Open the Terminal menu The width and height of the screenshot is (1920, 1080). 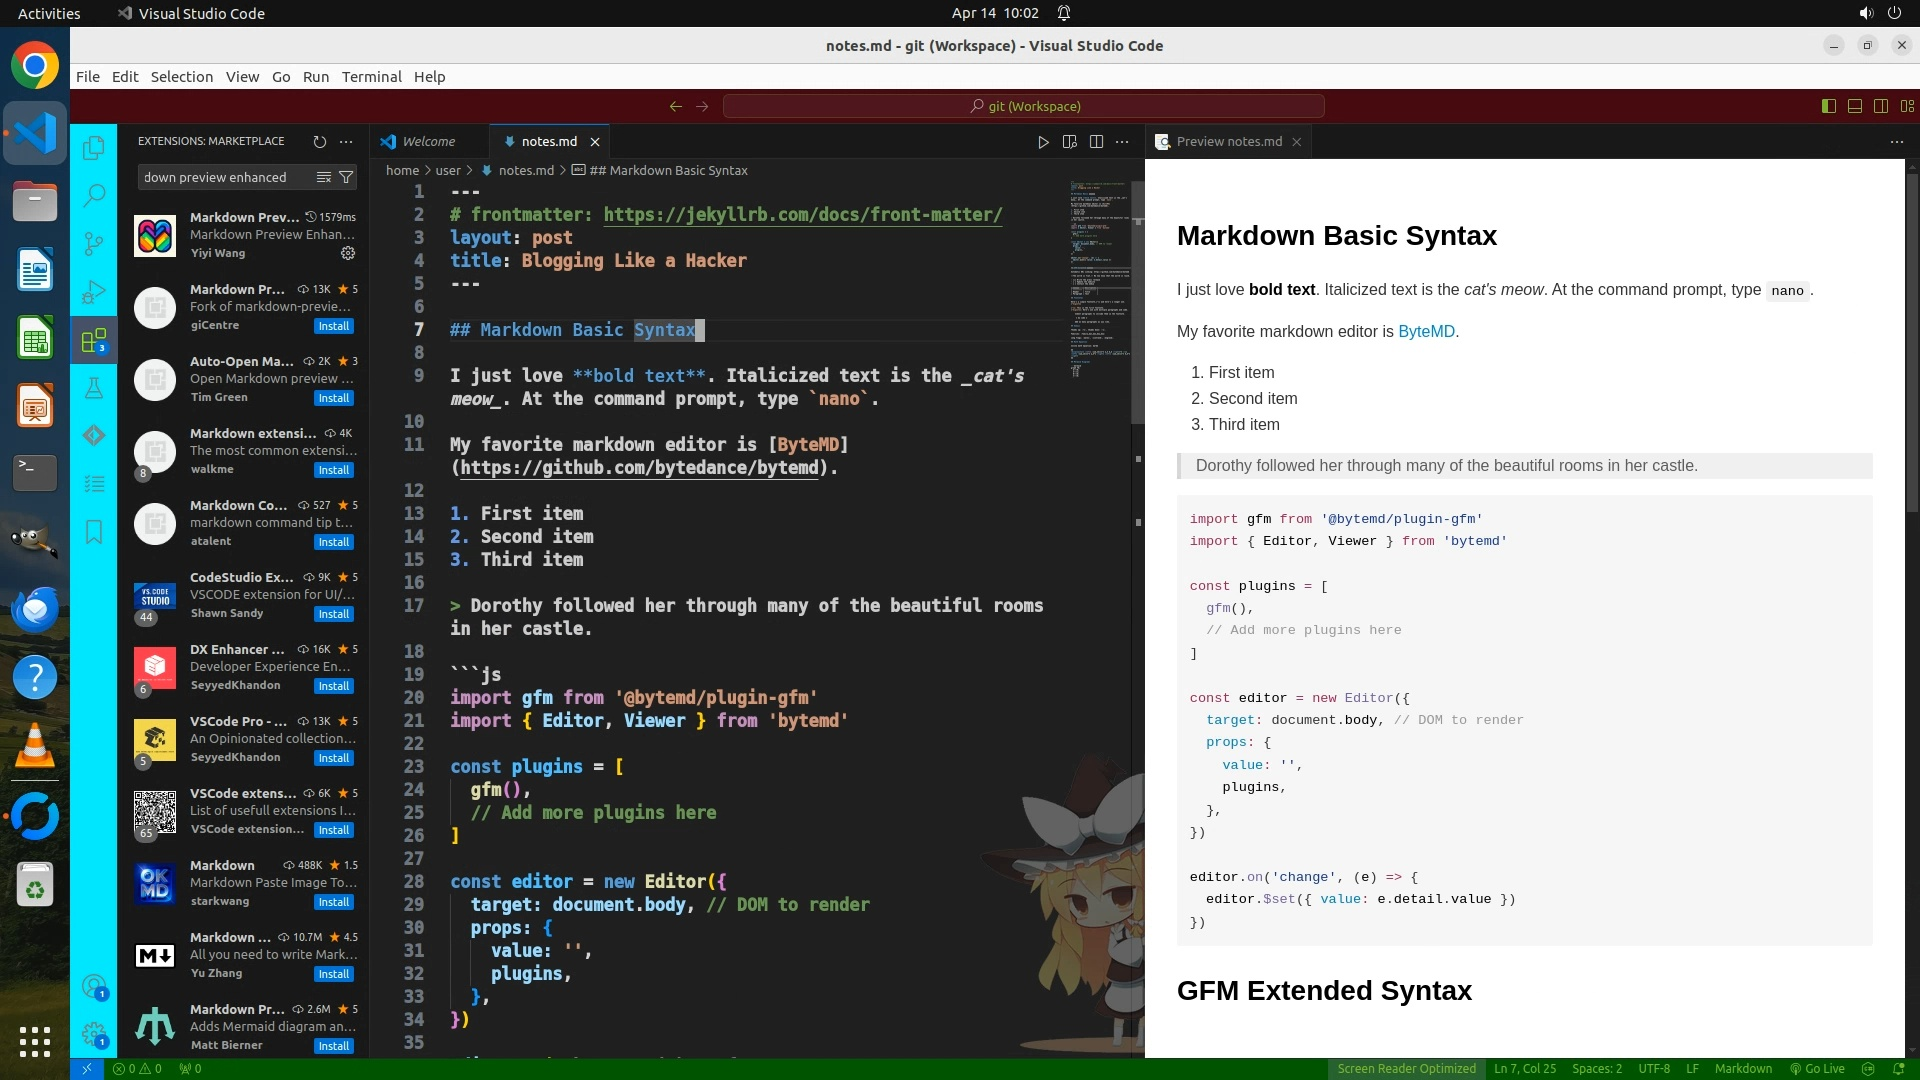[x=371, y=77]
